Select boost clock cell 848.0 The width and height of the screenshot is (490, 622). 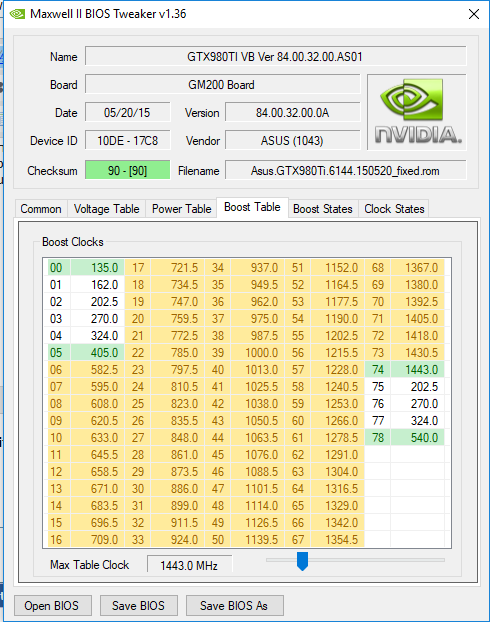tap(178, 438)
